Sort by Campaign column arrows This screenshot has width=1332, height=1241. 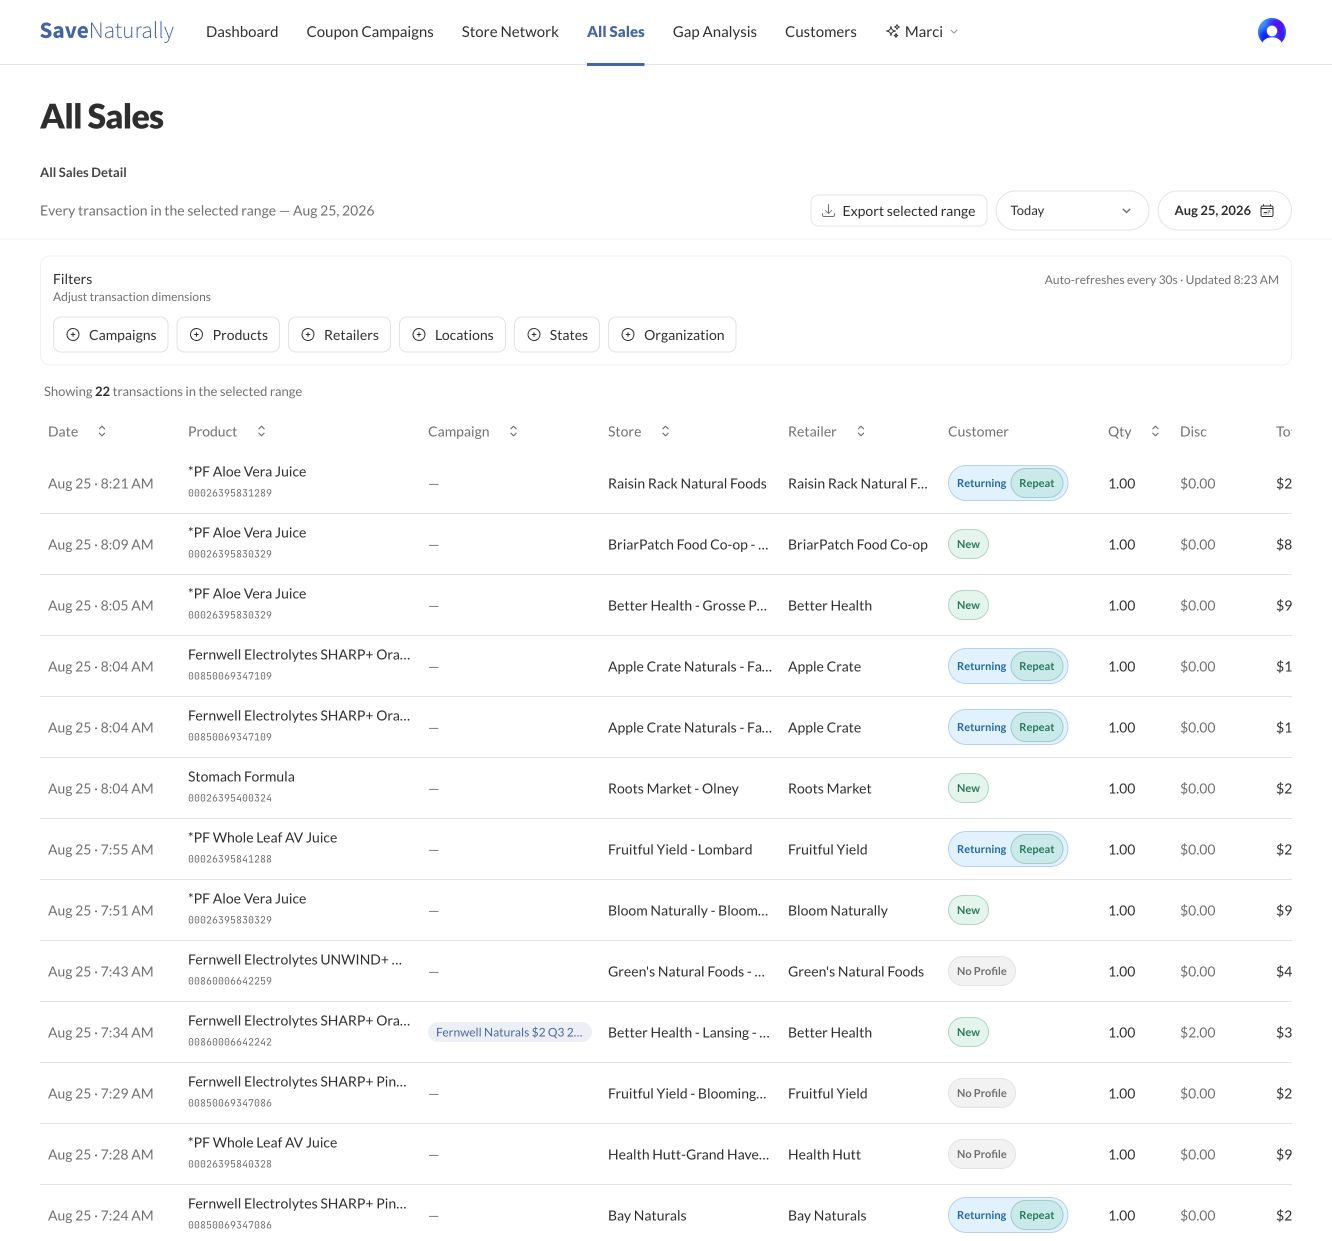[x=513, y=431]
